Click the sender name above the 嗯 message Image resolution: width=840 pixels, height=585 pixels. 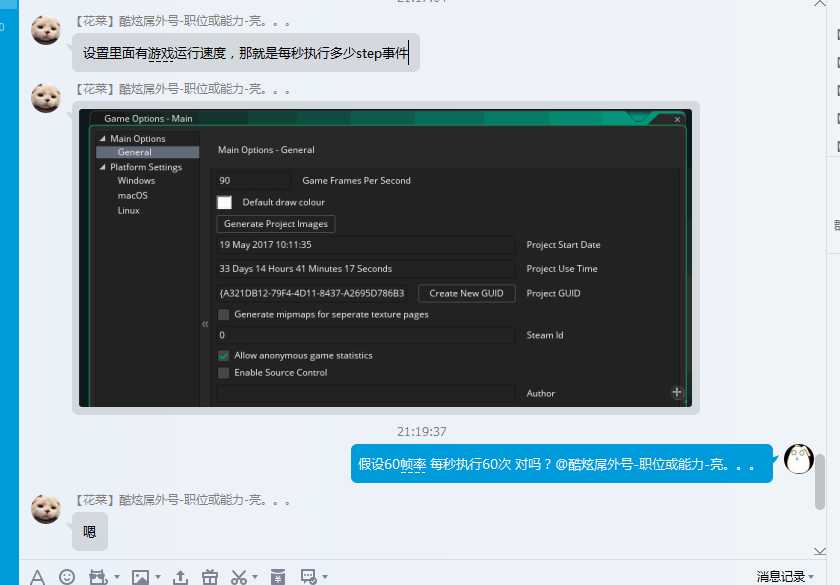(182, 500)
